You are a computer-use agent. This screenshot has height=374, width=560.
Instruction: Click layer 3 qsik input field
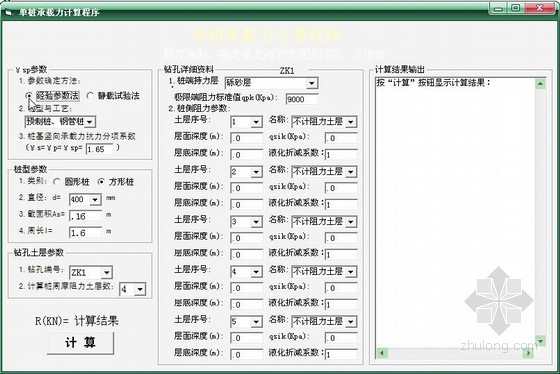click(x=341, y=238)
